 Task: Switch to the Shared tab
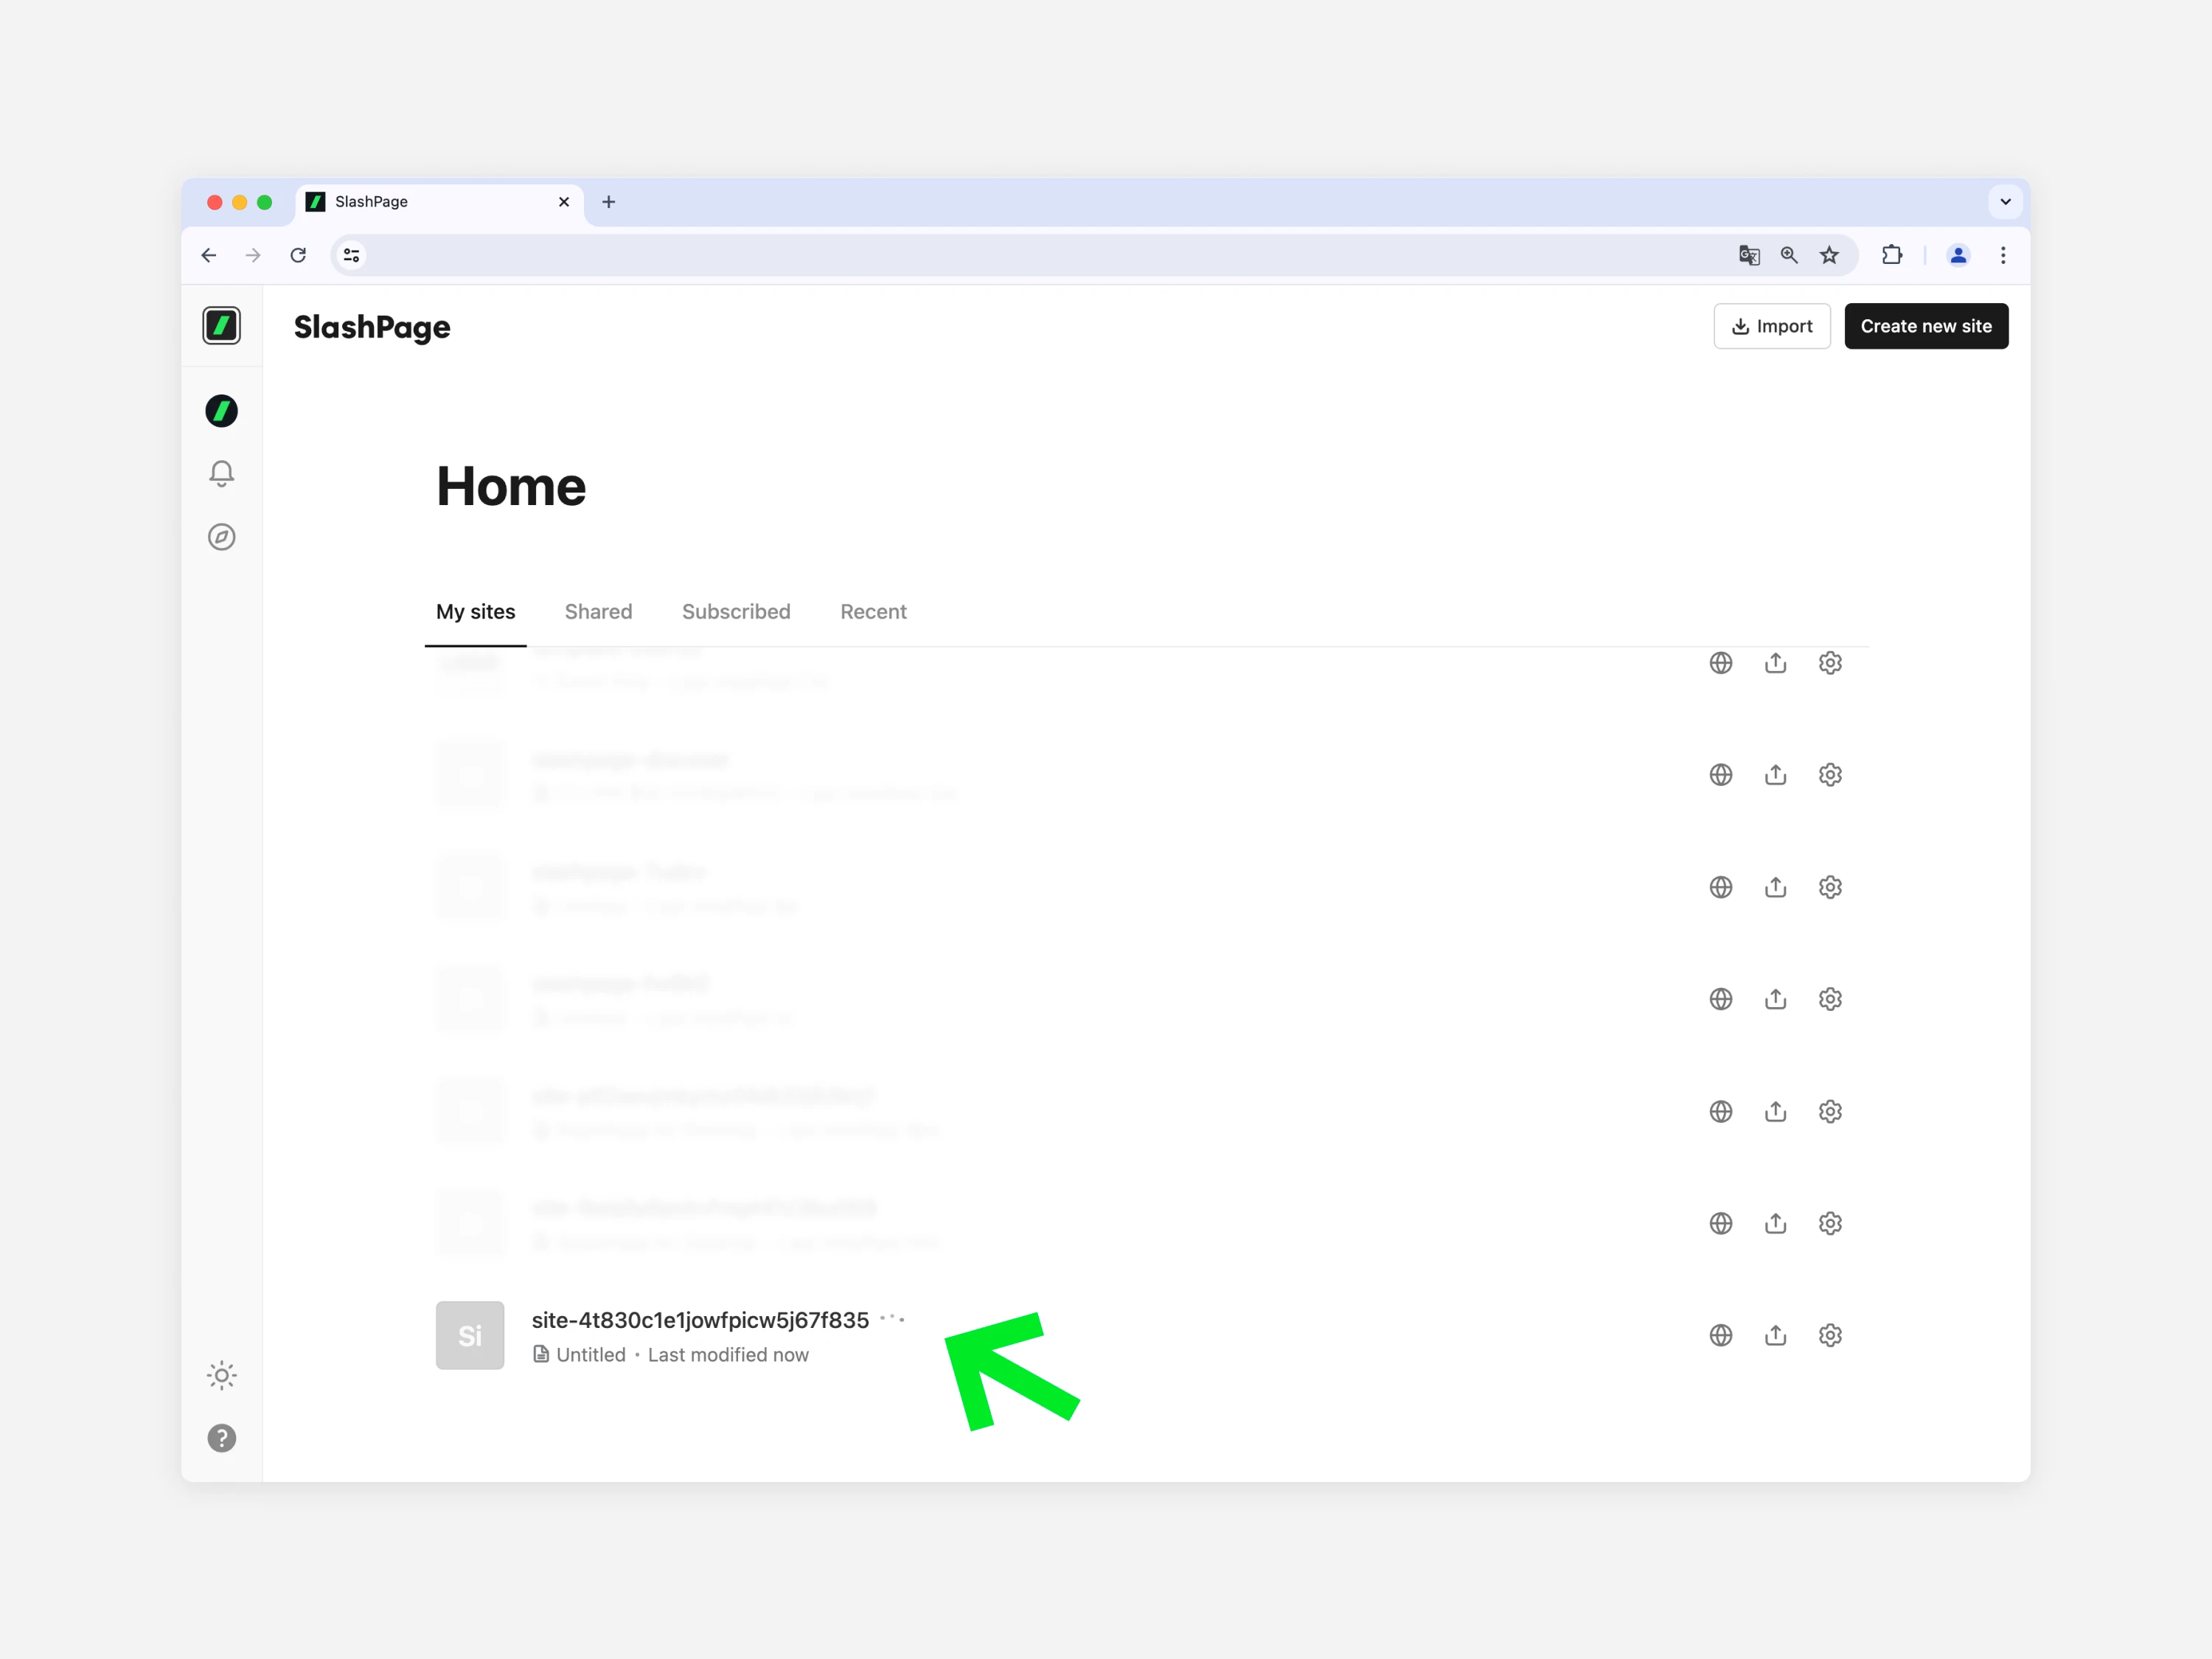pyautogui.click(x=598, y=612)
